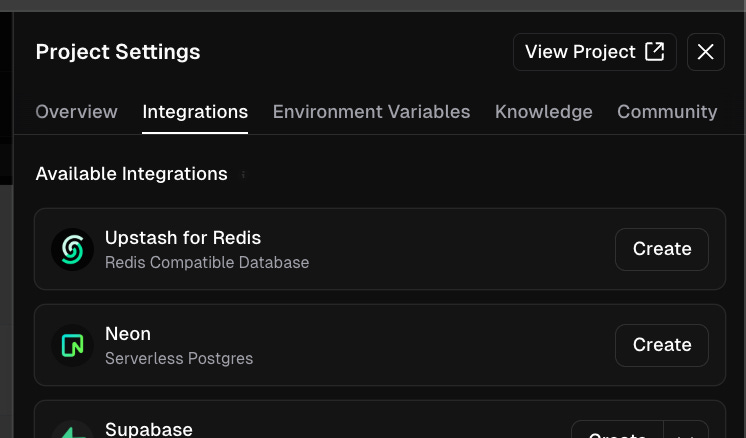Image resolution: width=746 pixels, height=438 pixels.
Task: Click the Serverless Postgres description
Action: 179,359
